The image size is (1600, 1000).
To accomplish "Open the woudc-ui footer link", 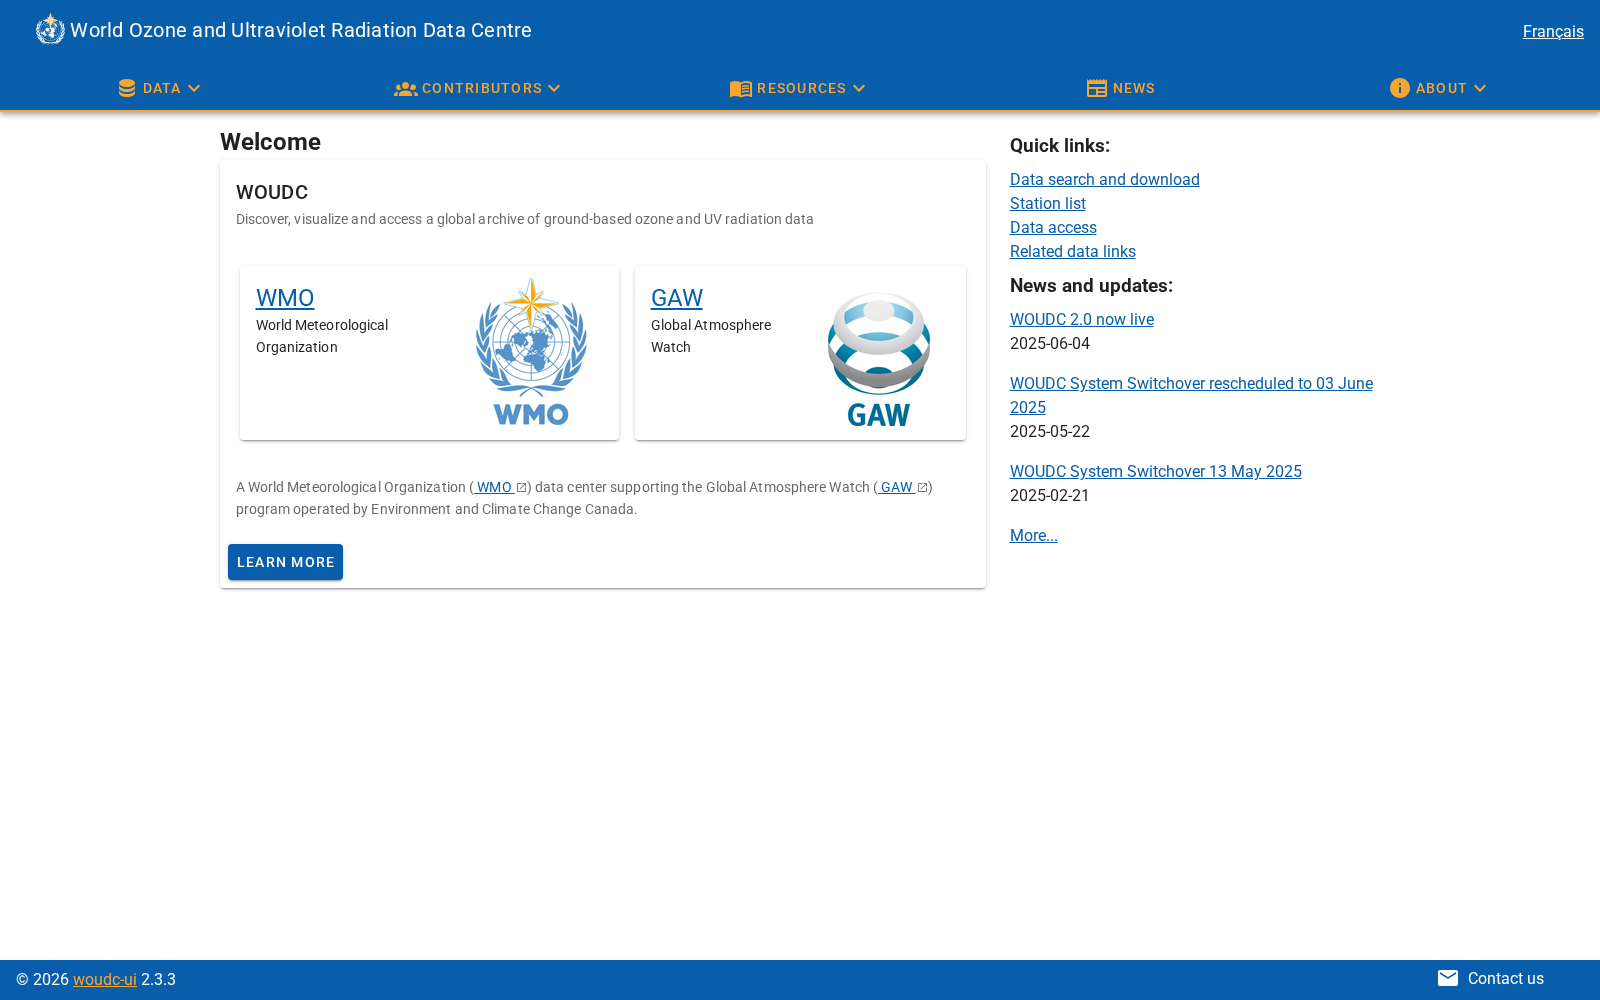I will click(105, 979).
